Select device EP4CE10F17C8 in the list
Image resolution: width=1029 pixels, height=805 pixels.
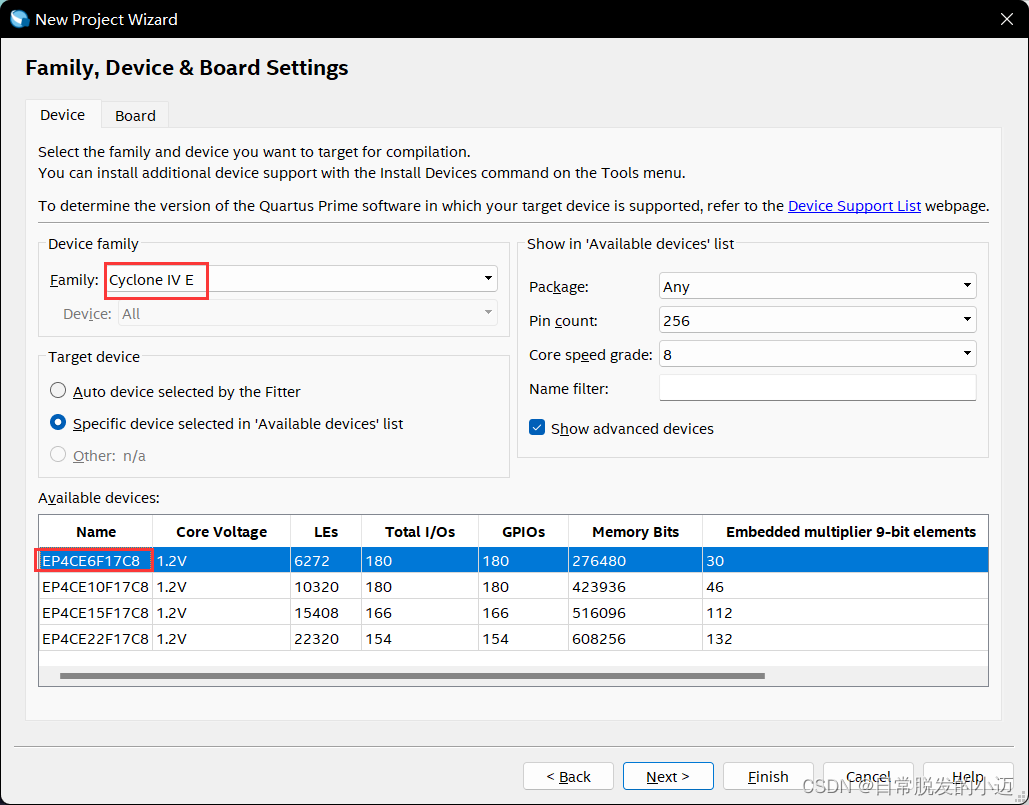click(95, 587)
